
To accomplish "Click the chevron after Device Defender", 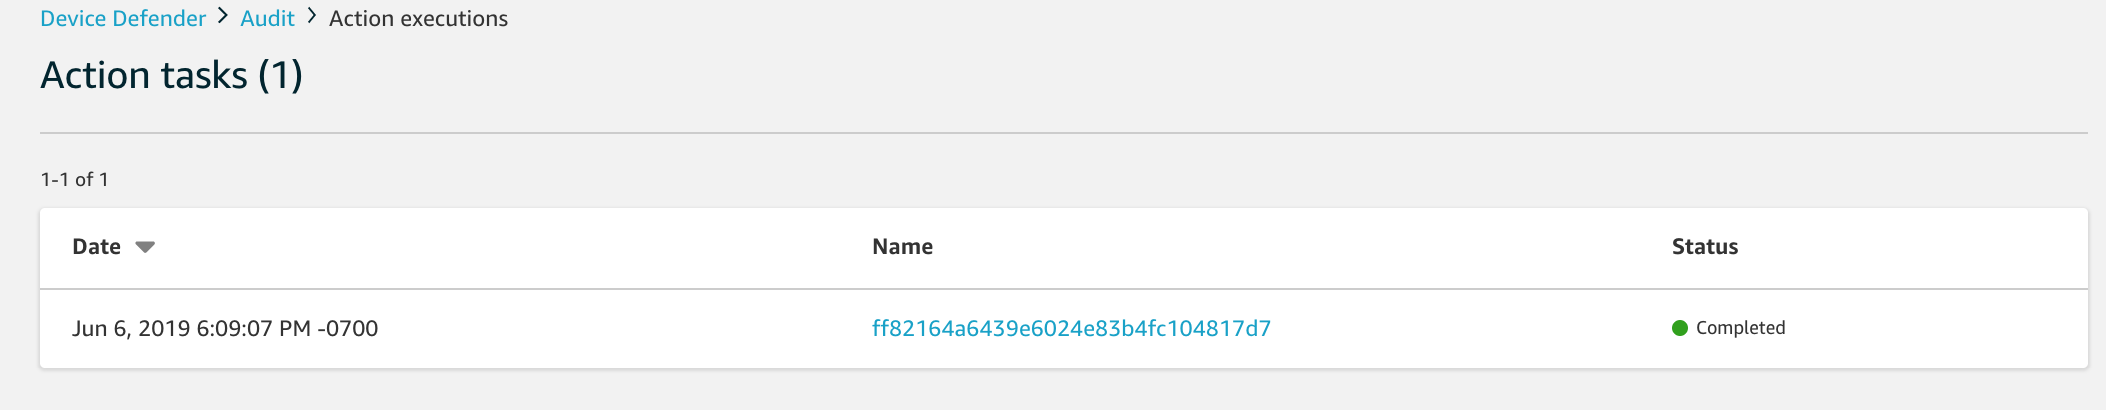I will [x=223, y=17].
